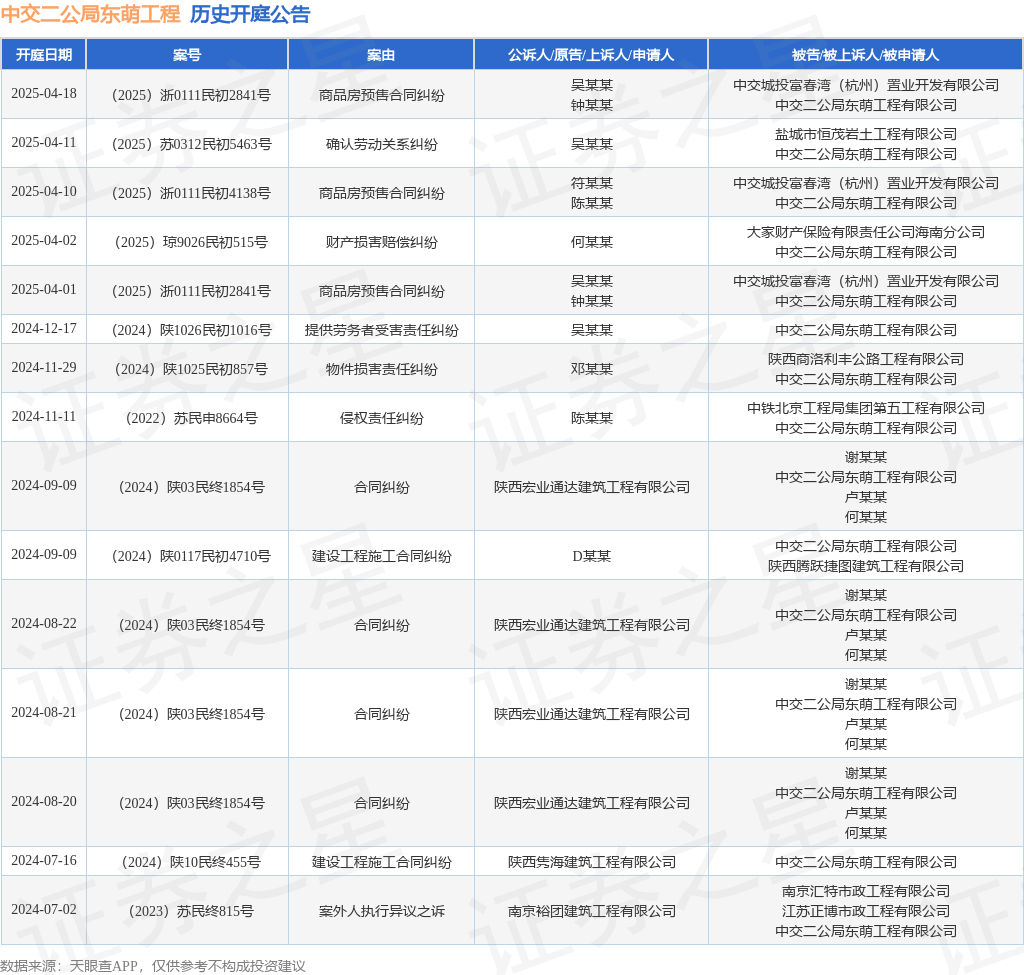Click 建设工程施工合同纠纷 in the D某某 row

pyautogui.click(x=381, y=556)
